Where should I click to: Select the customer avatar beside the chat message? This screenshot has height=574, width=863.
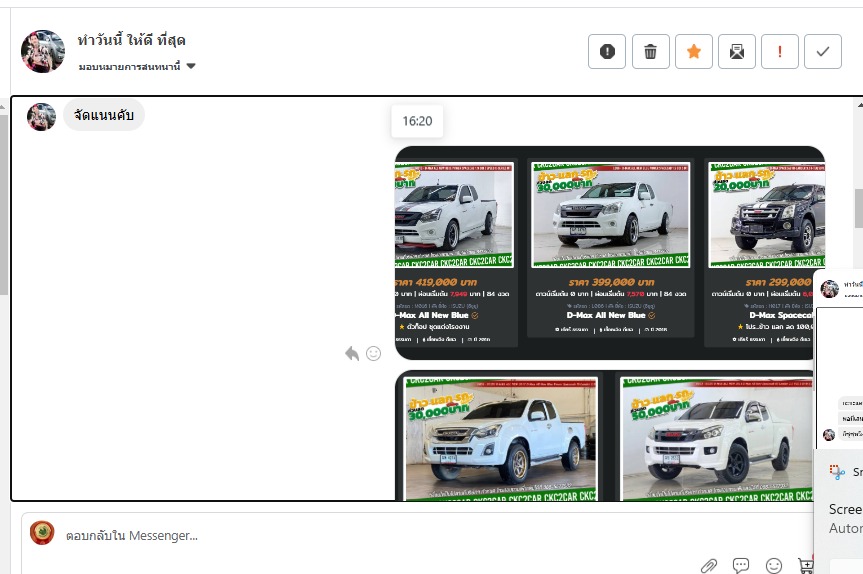coord(41,116)
